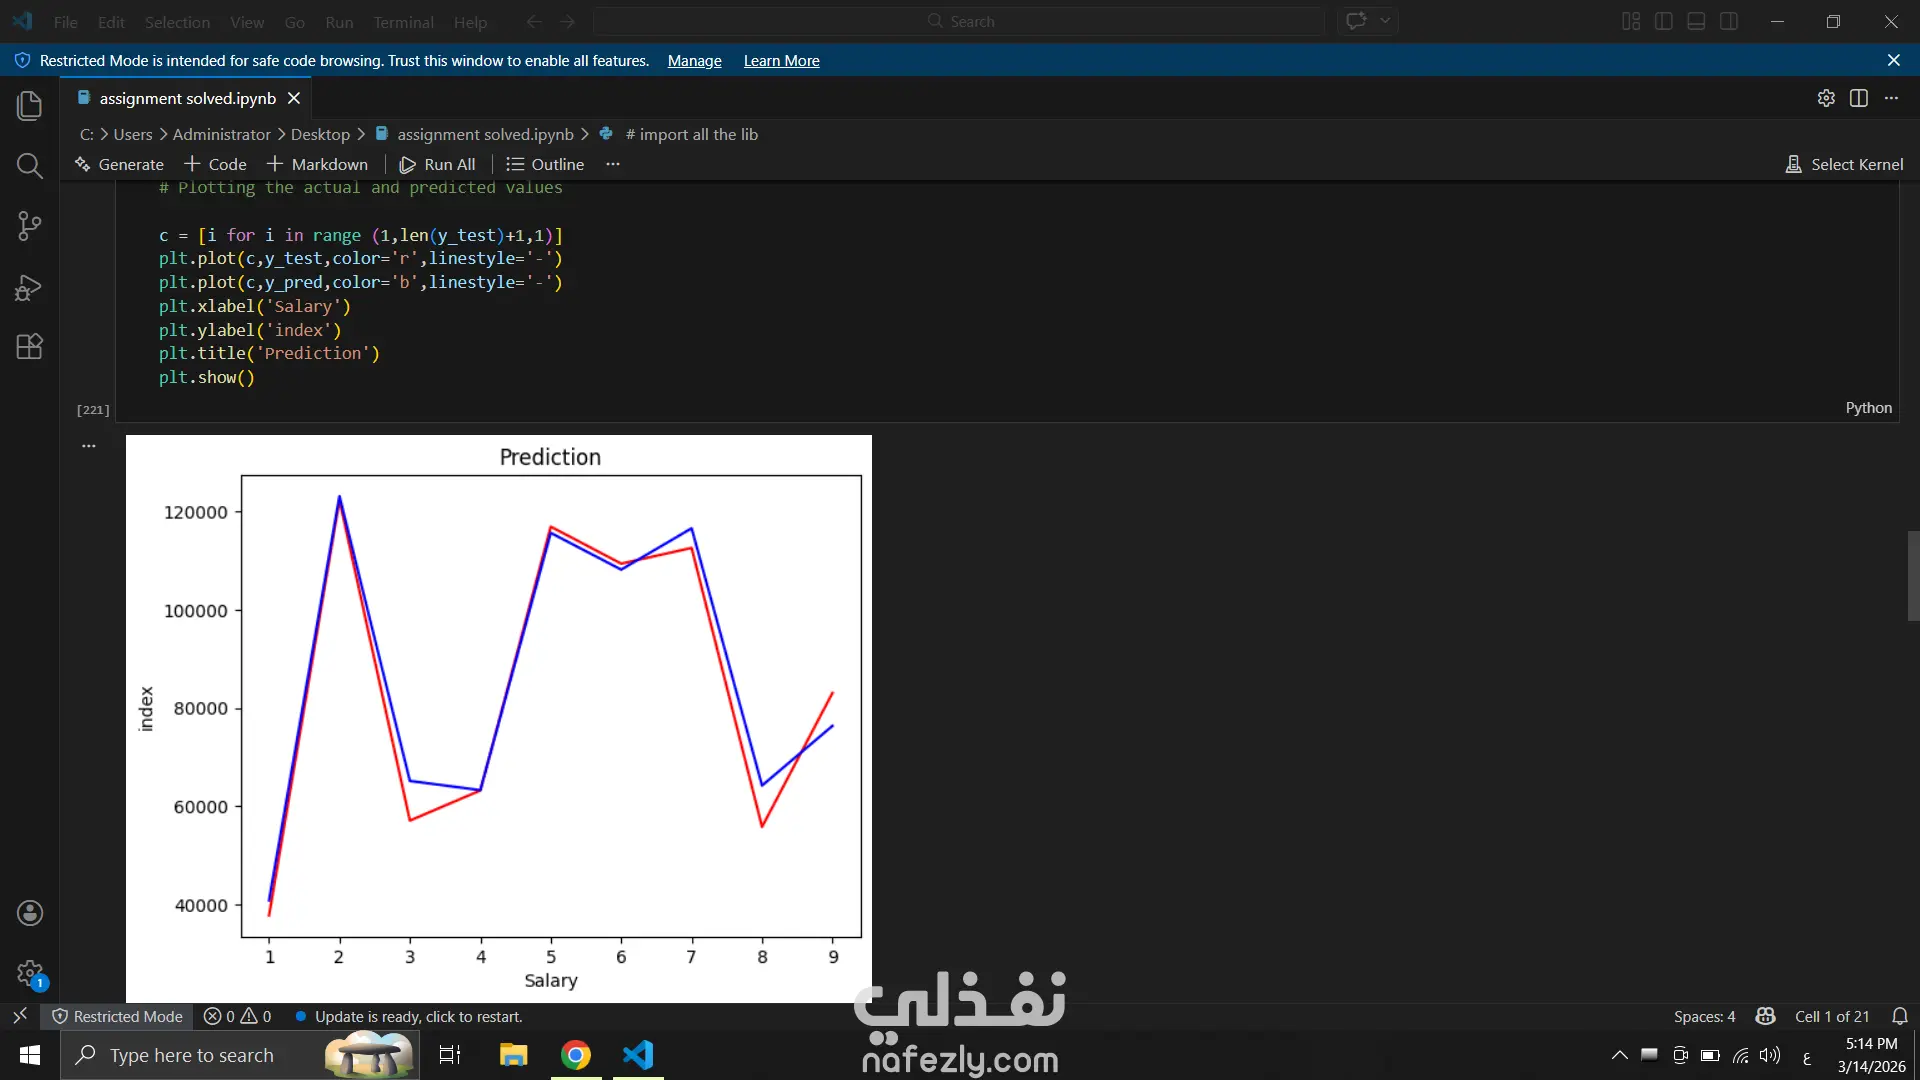This screenshot has width=1920, height=1080.
Task: Open the Run and Debug view
Action: tap(30, 288)
